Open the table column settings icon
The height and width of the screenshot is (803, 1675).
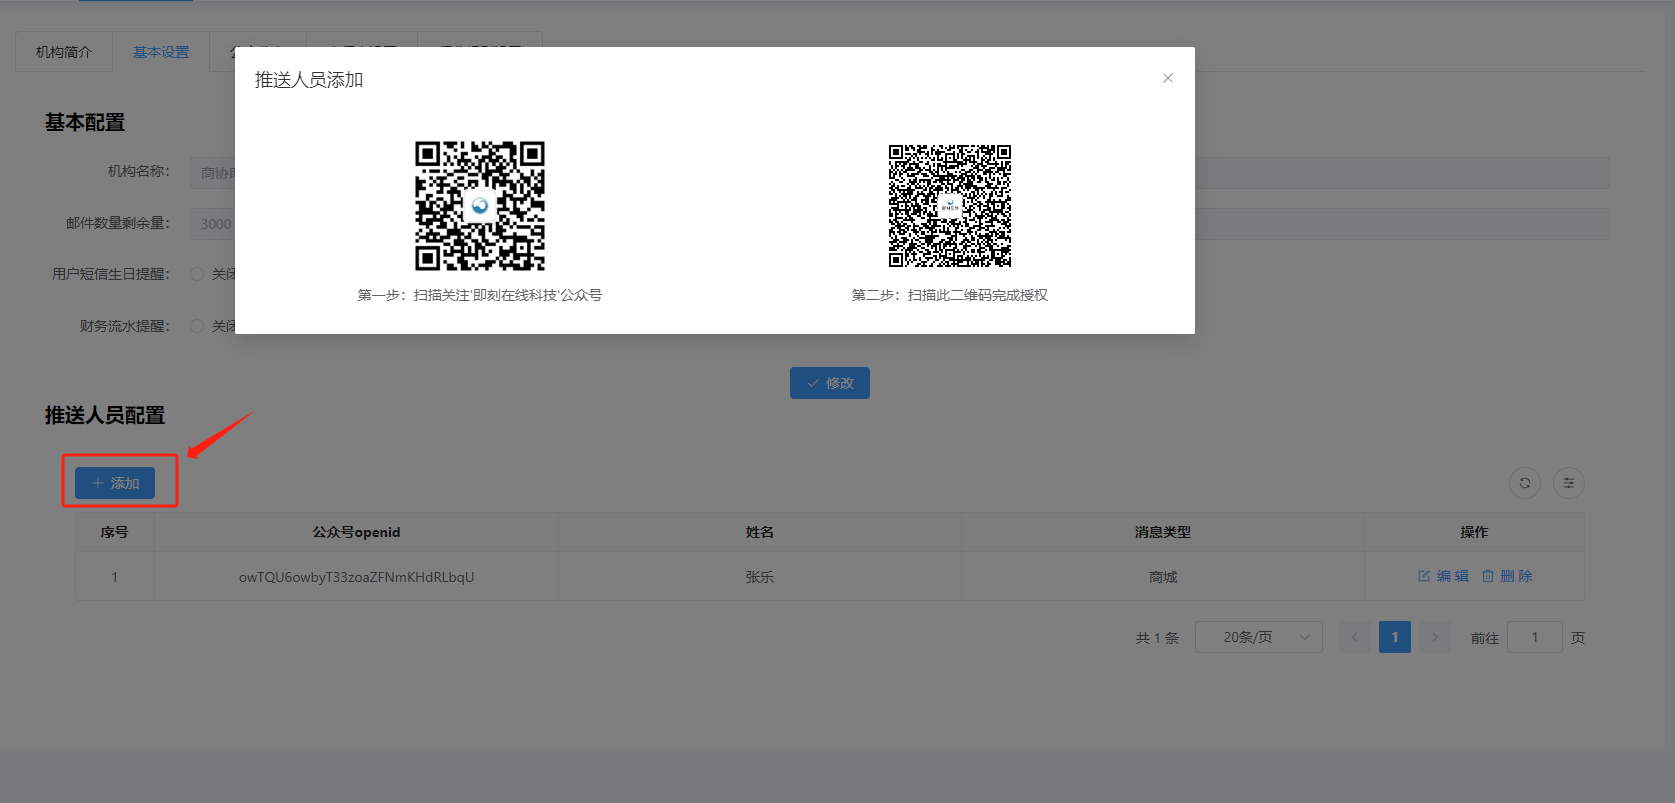[1568, 483]
